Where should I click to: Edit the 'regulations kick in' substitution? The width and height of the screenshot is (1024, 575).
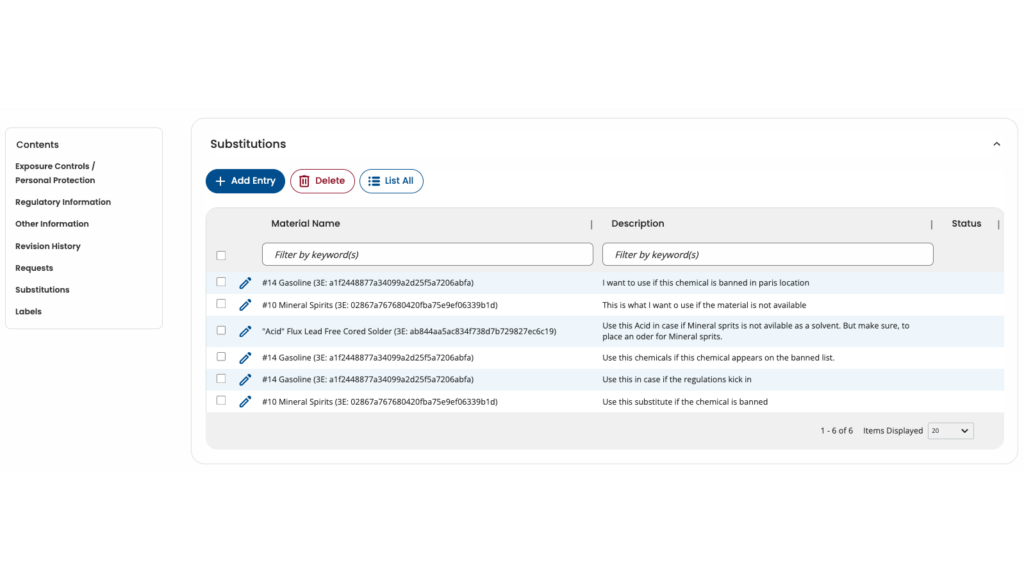tap(245, 380)
